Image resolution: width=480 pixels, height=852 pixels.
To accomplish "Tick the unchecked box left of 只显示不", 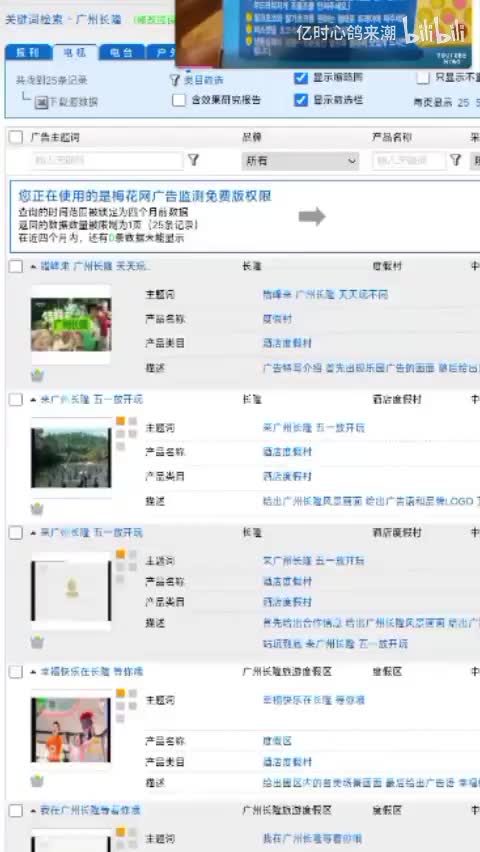I will point(423,78).
